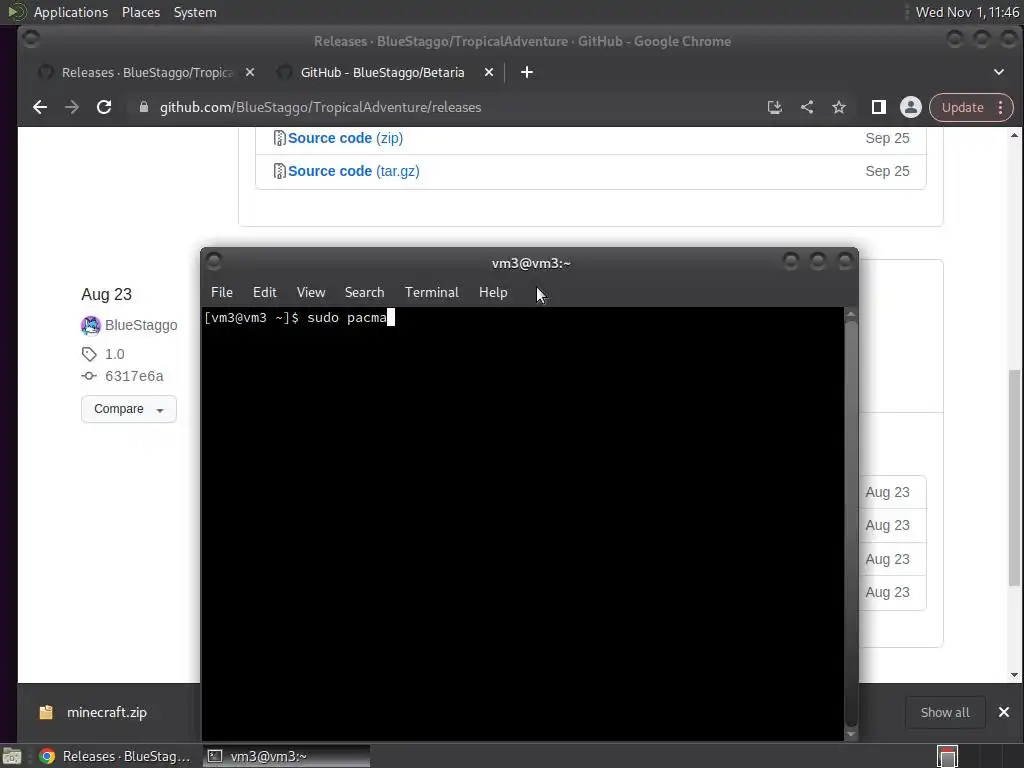
Task: Open downloaded minecraft.zip file
Action: [x=106, y=712]
